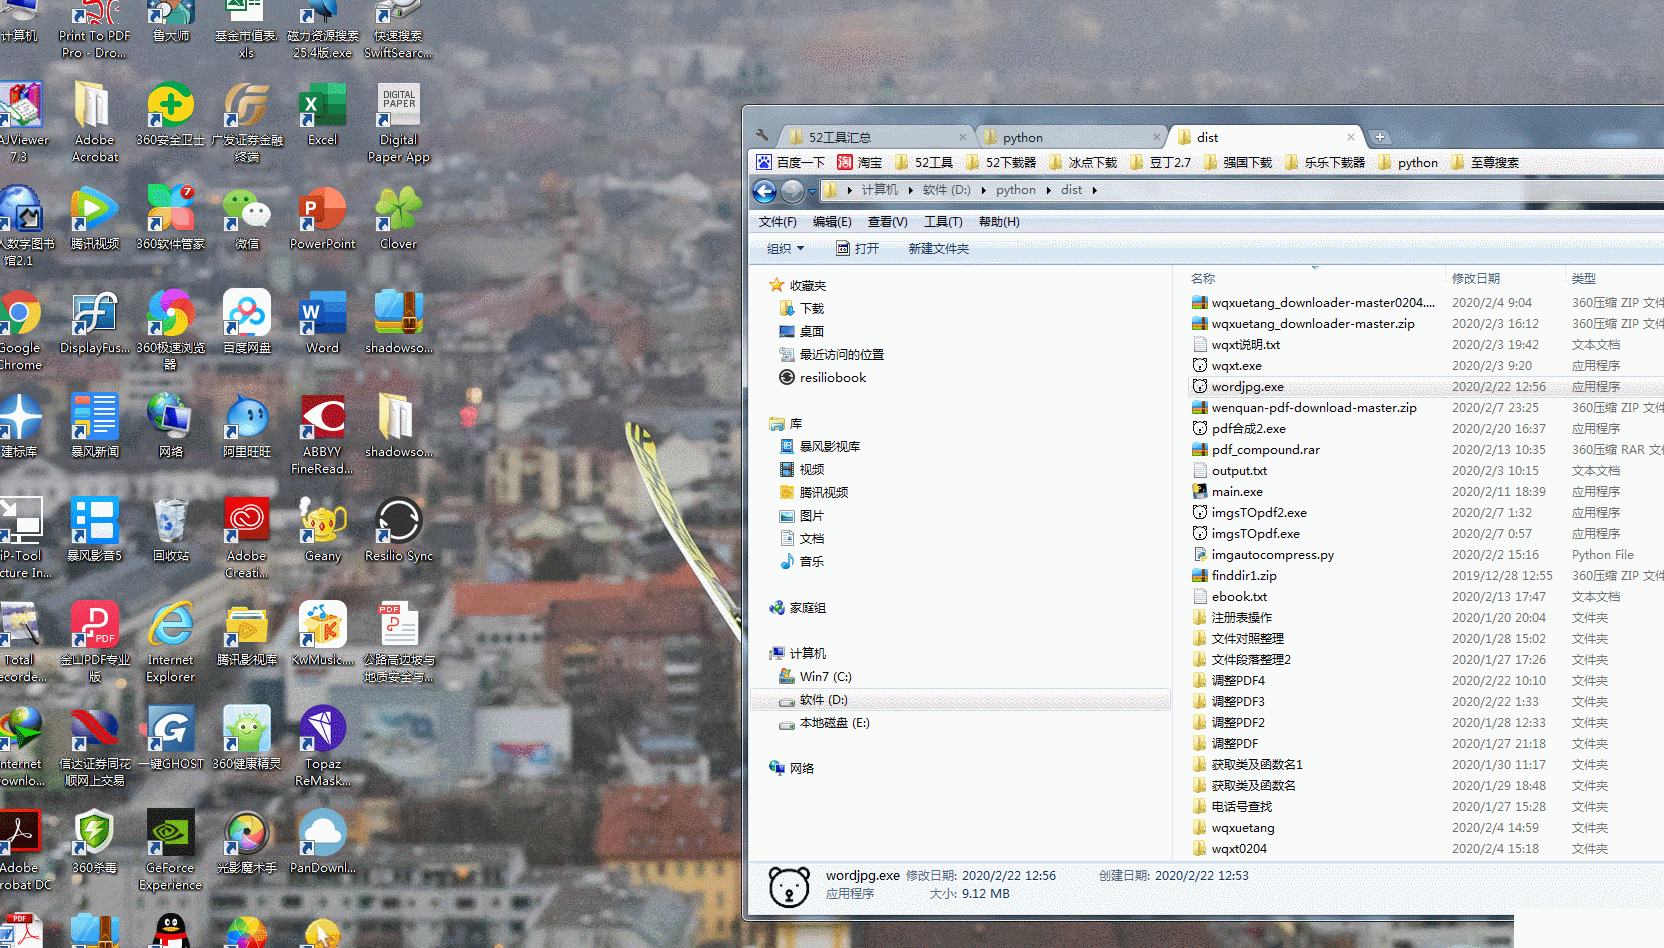Launch KwMusic desktop shortcut
Image resolution: width=1664 pixels, height=948 pixels.
pyautogui.click(x=322, y=634)
